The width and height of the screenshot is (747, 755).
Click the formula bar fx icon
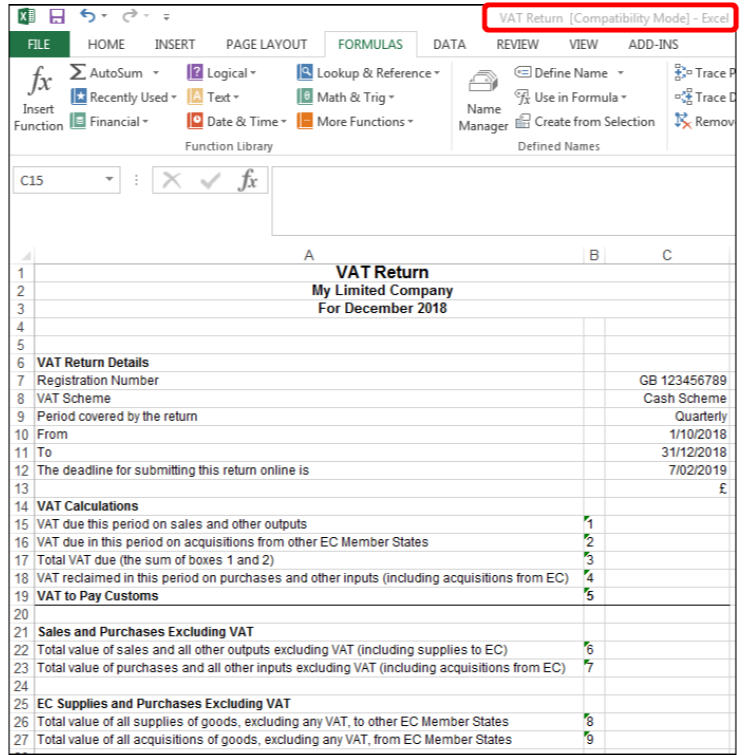pos(248,181)
